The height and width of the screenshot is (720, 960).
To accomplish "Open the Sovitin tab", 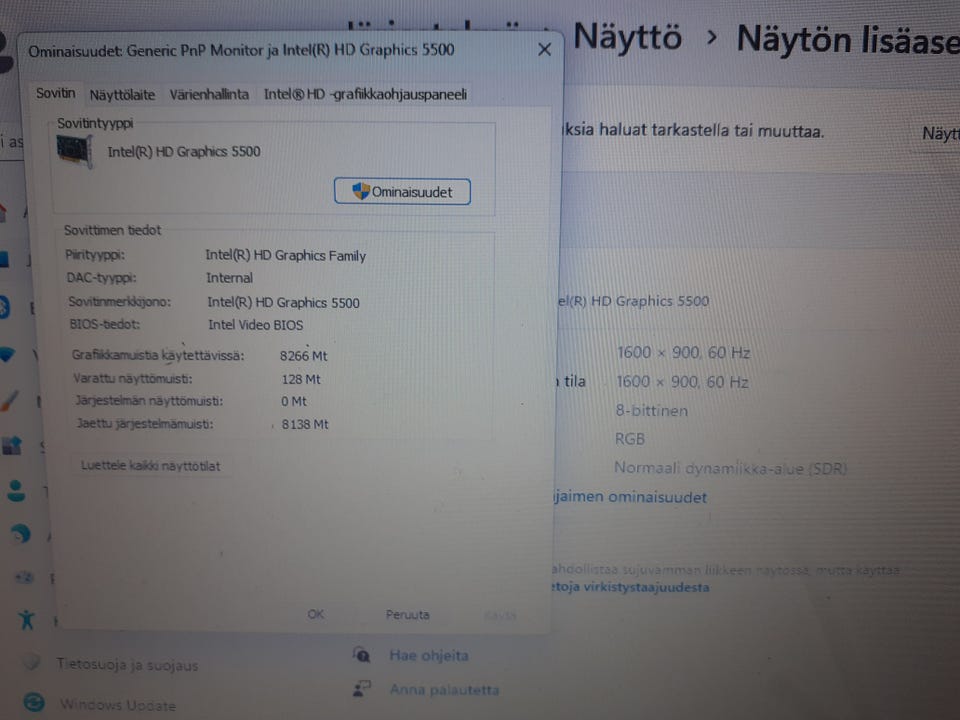I will click(x=55, y=94).
